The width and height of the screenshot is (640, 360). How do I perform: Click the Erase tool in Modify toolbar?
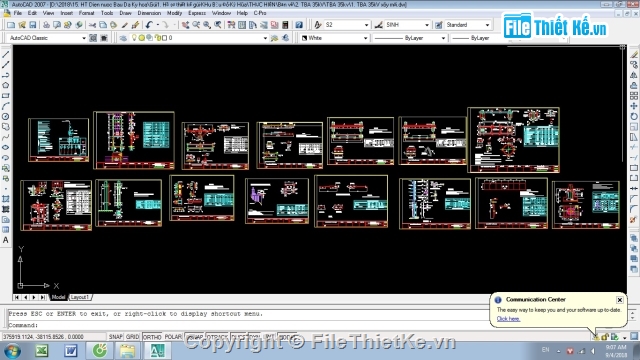click(x=633, y=54)
